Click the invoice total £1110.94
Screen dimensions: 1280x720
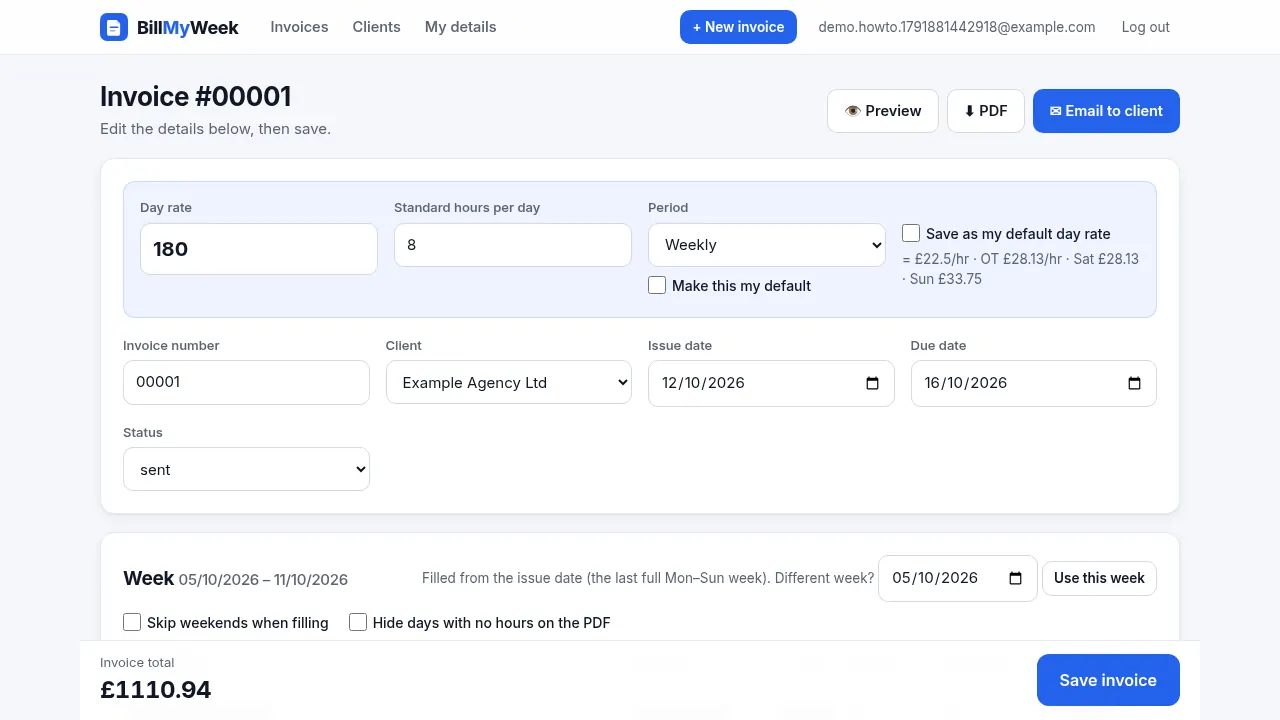(156, 689)
